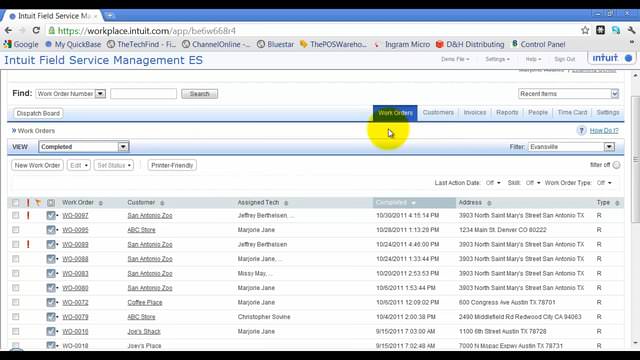
Task: Check the box for WO-0097
Action: (x=16, y=216)
